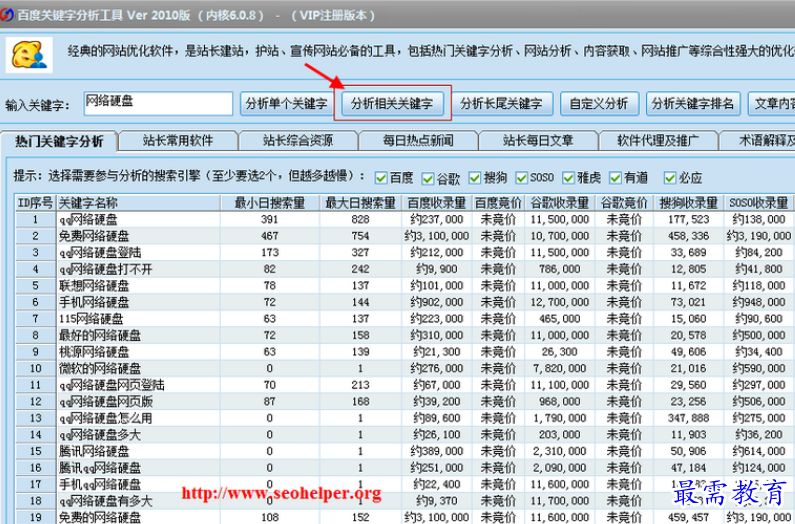795x524 pixels.
Task: Sort by the 最小日搜索量 column header
Action: tap(270, 203)
